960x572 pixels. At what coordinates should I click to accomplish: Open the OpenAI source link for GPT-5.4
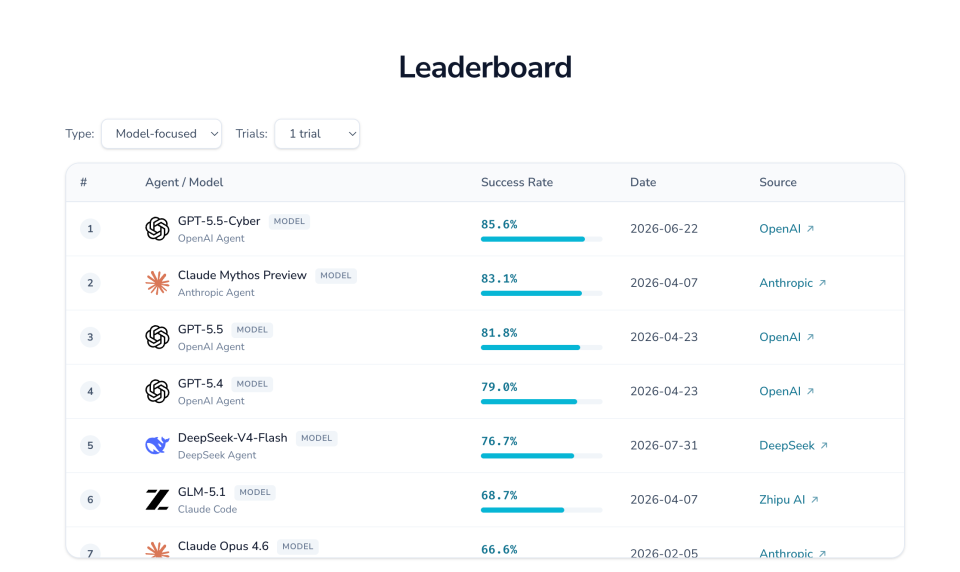pyautogui.click(x=787, y=391)
